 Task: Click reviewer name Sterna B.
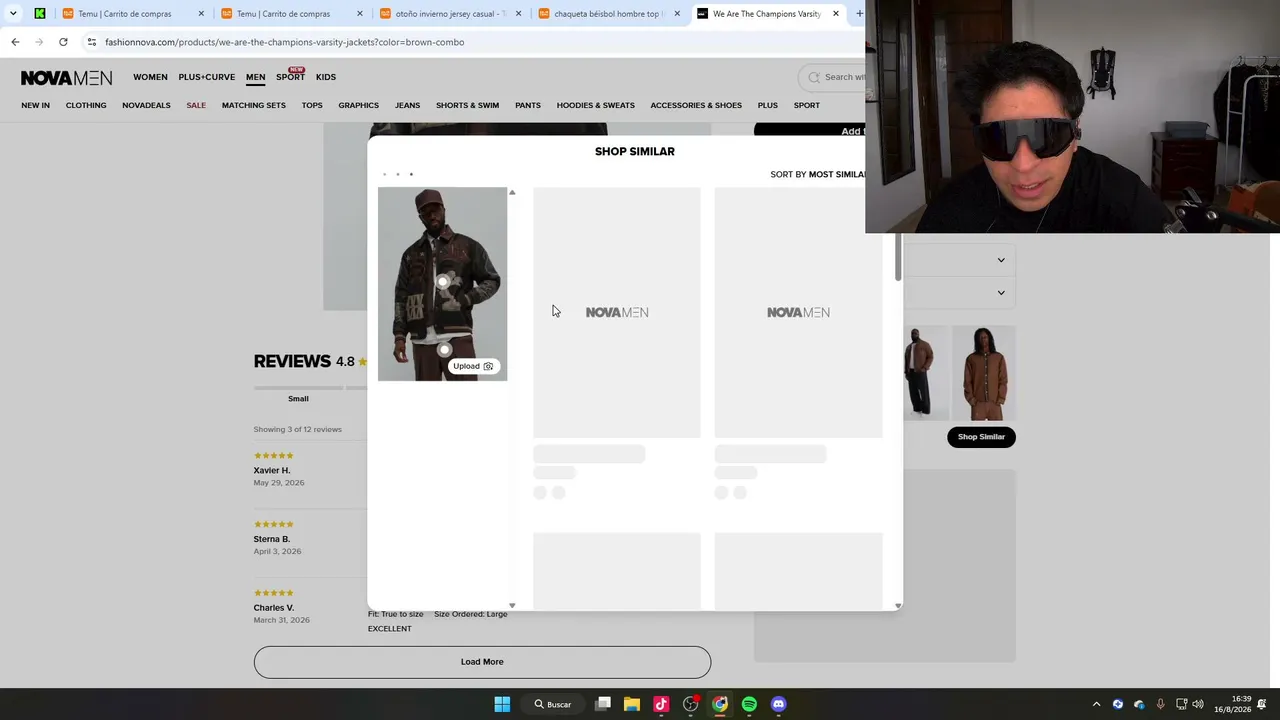click(x=272, y=539)
